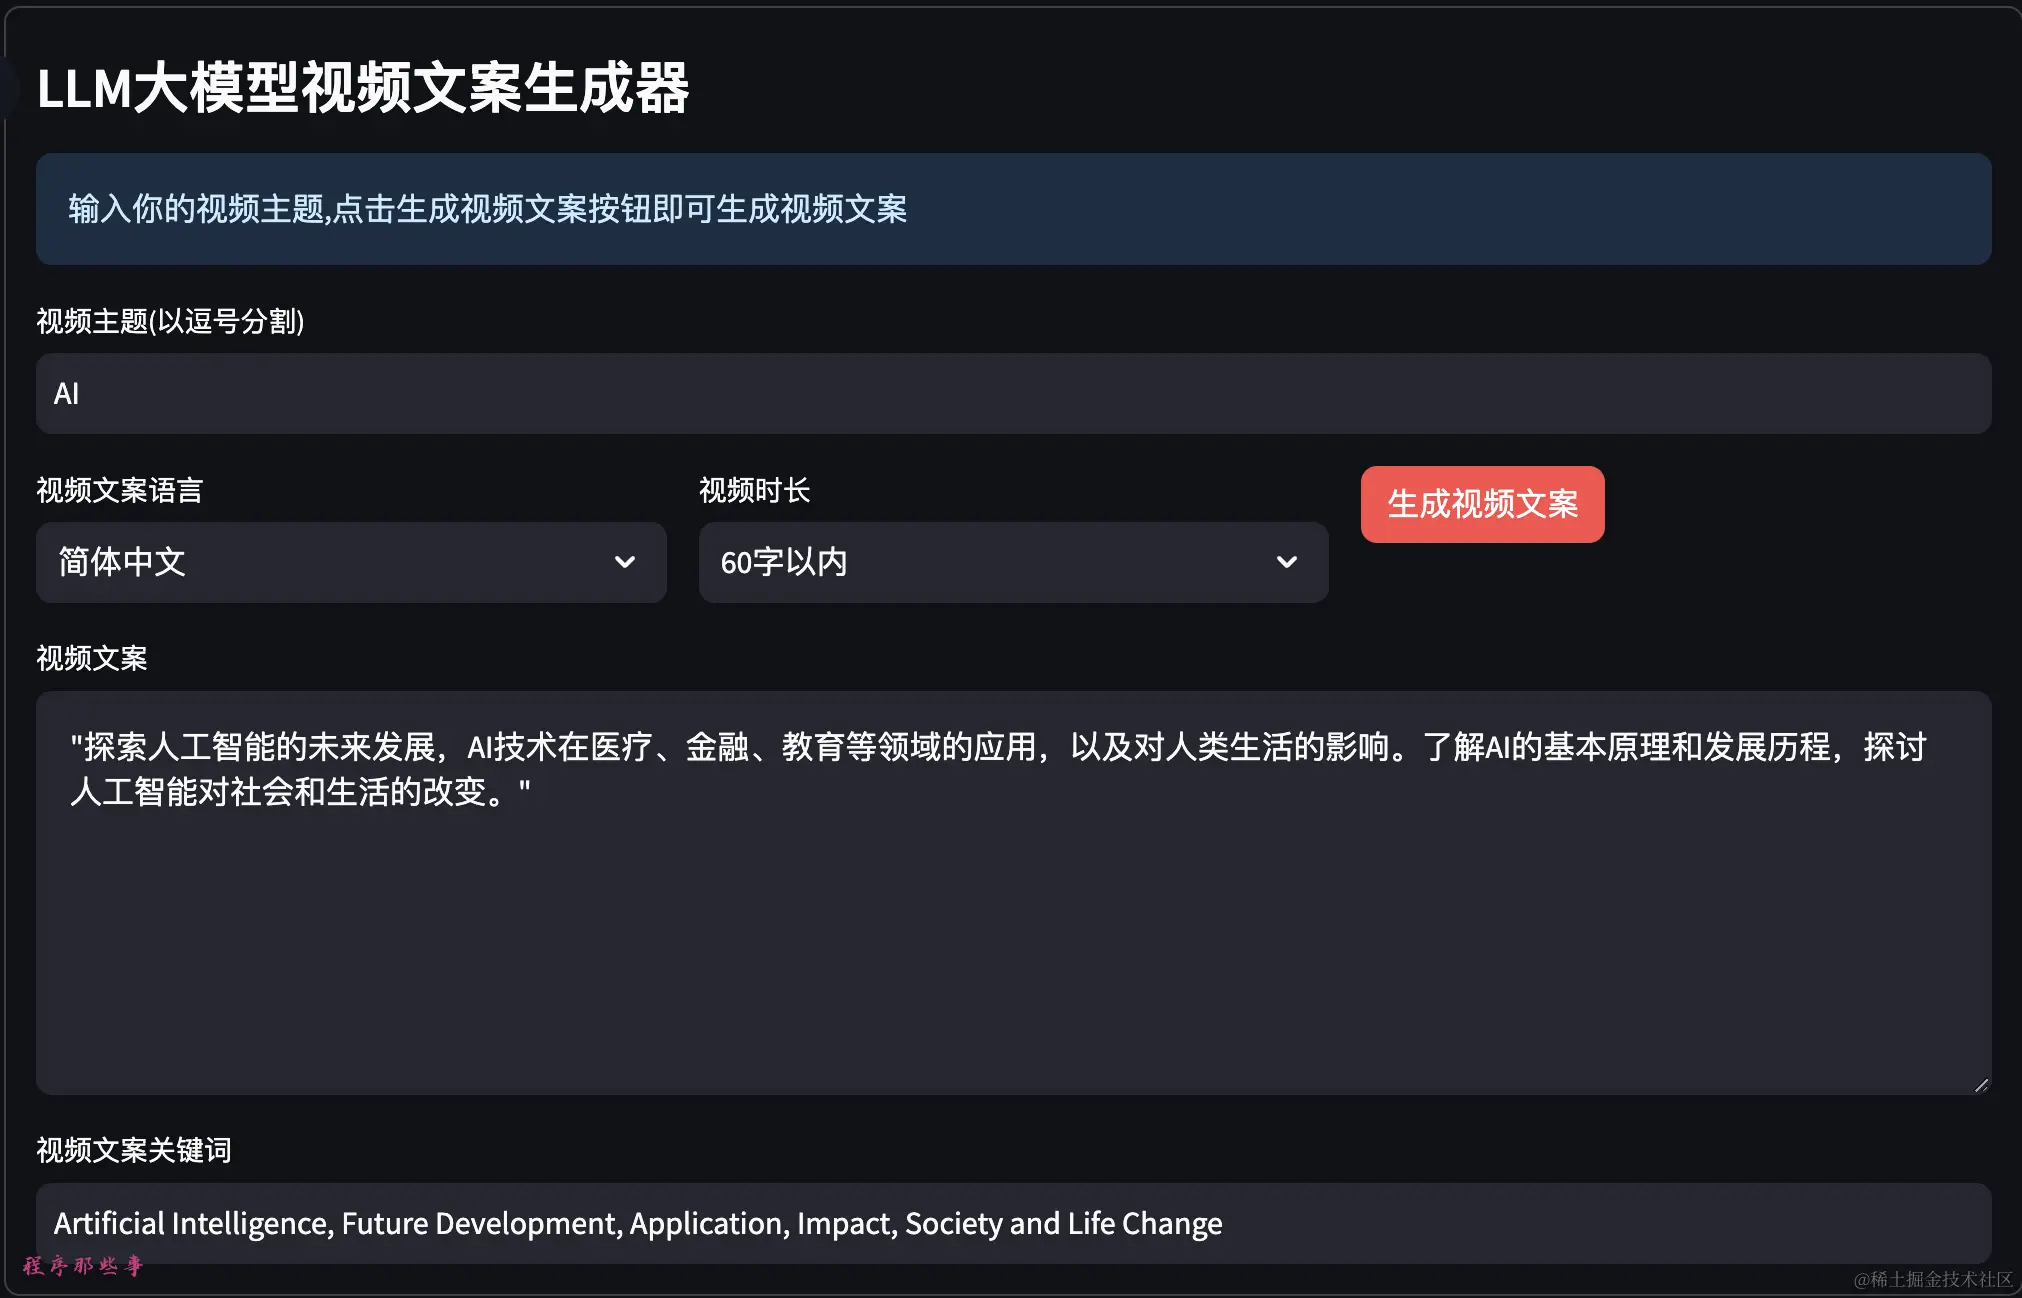Click the 视频主题(以逗号分割) label
Screen dimensions: 2022x1298
(170, 321)
